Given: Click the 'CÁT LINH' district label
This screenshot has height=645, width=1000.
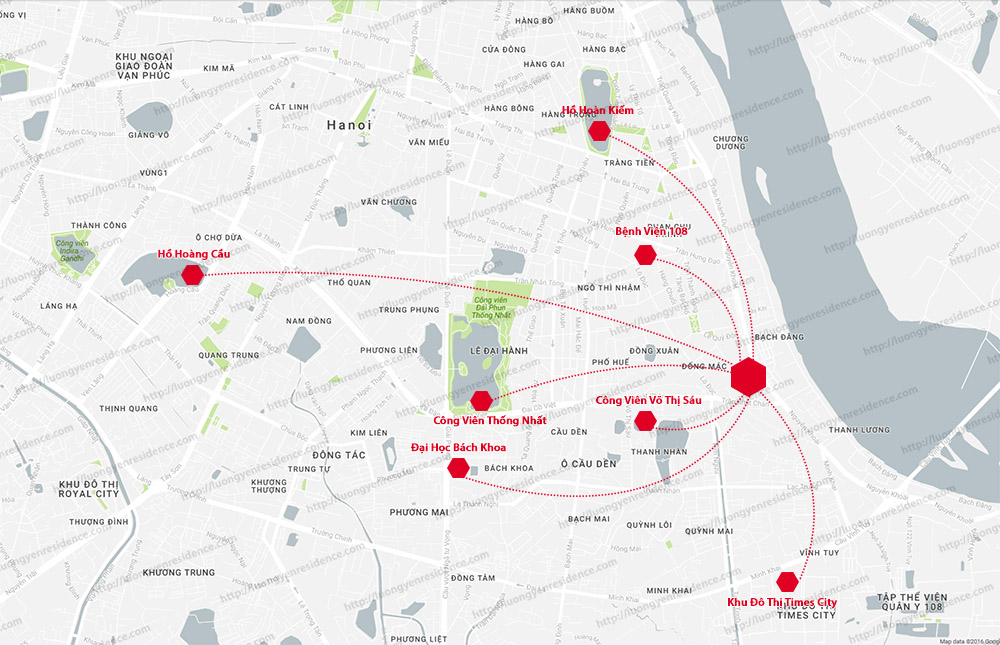Looking at the screenshot, I should pos(289,107).
